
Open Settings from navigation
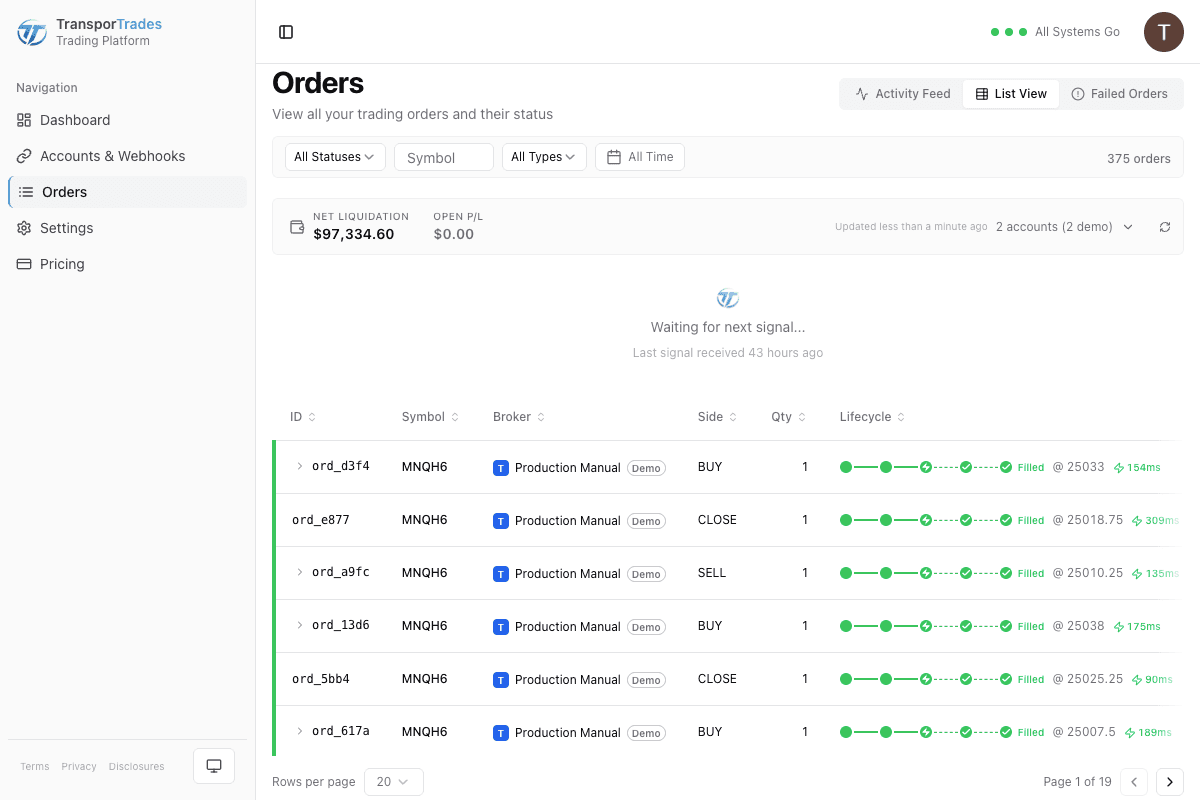127,228
